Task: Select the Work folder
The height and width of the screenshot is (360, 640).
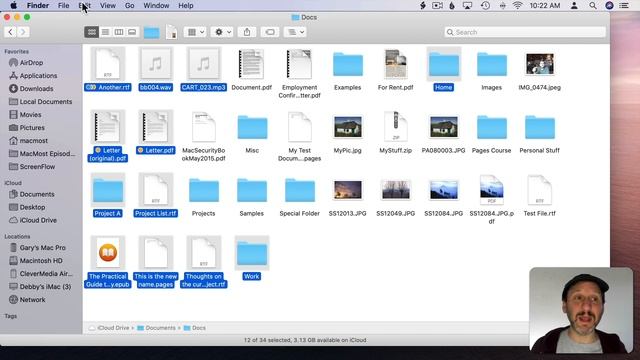Action: [252, 253]
